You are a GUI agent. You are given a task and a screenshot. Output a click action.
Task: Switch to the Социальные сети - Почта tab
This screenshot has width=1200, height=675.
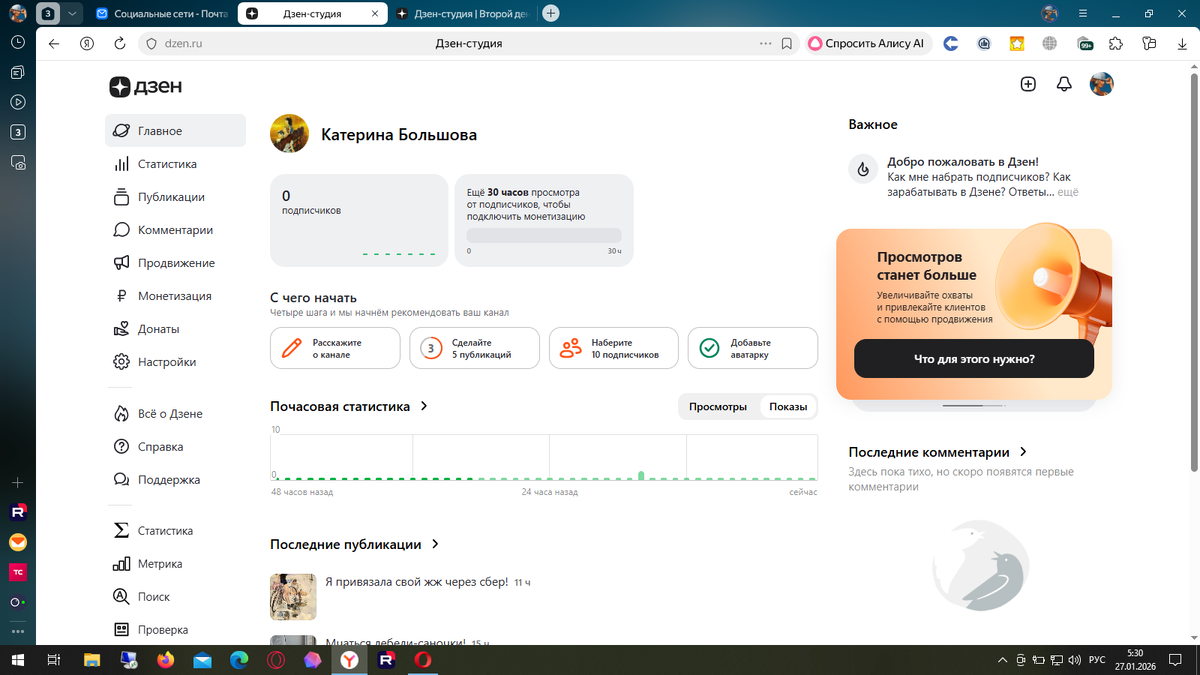[x=164, y=14]
